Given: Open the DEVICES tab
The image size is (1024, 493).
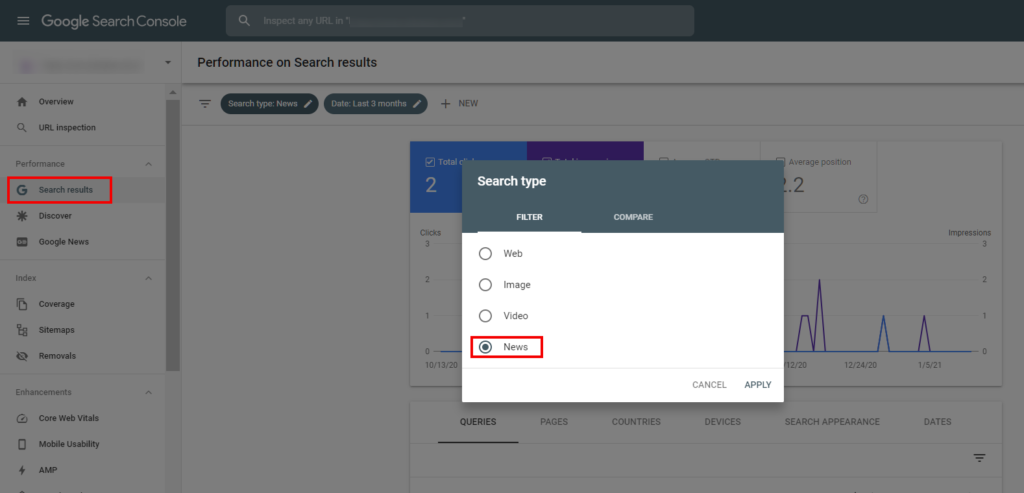Looking at the screenshot, I should (x=723, y=422).
